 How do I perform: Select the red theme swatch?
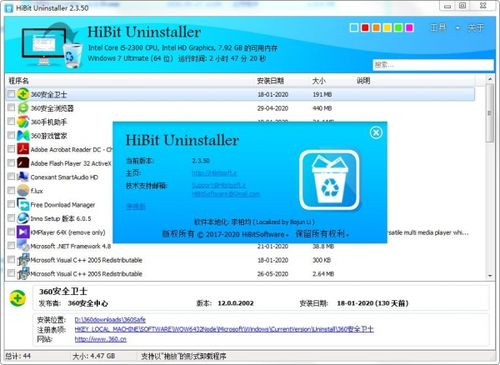tap(365, 28)
